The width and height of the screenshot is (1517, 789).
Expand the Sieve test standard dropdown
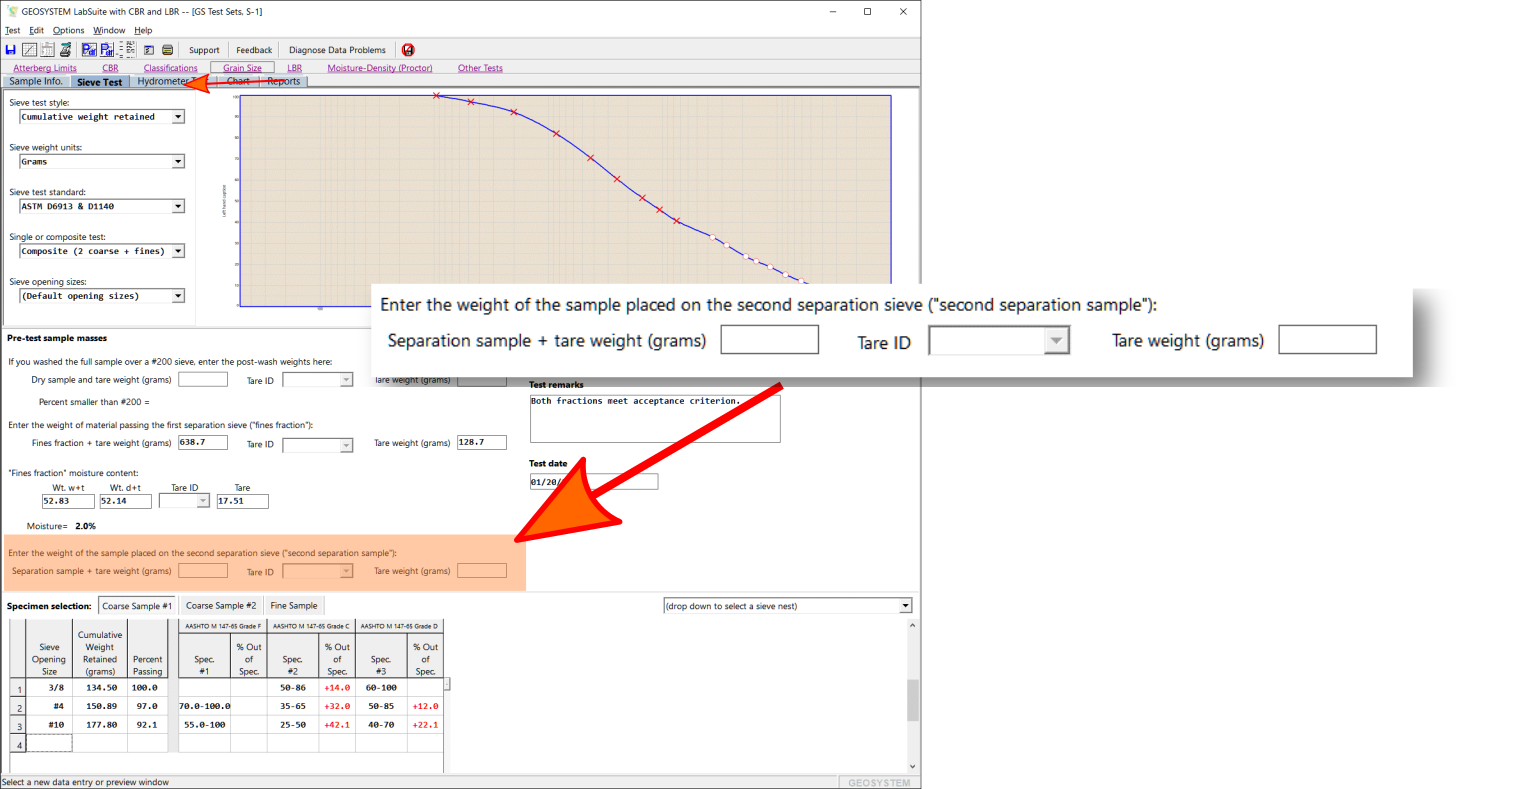(x=178, y=207)
